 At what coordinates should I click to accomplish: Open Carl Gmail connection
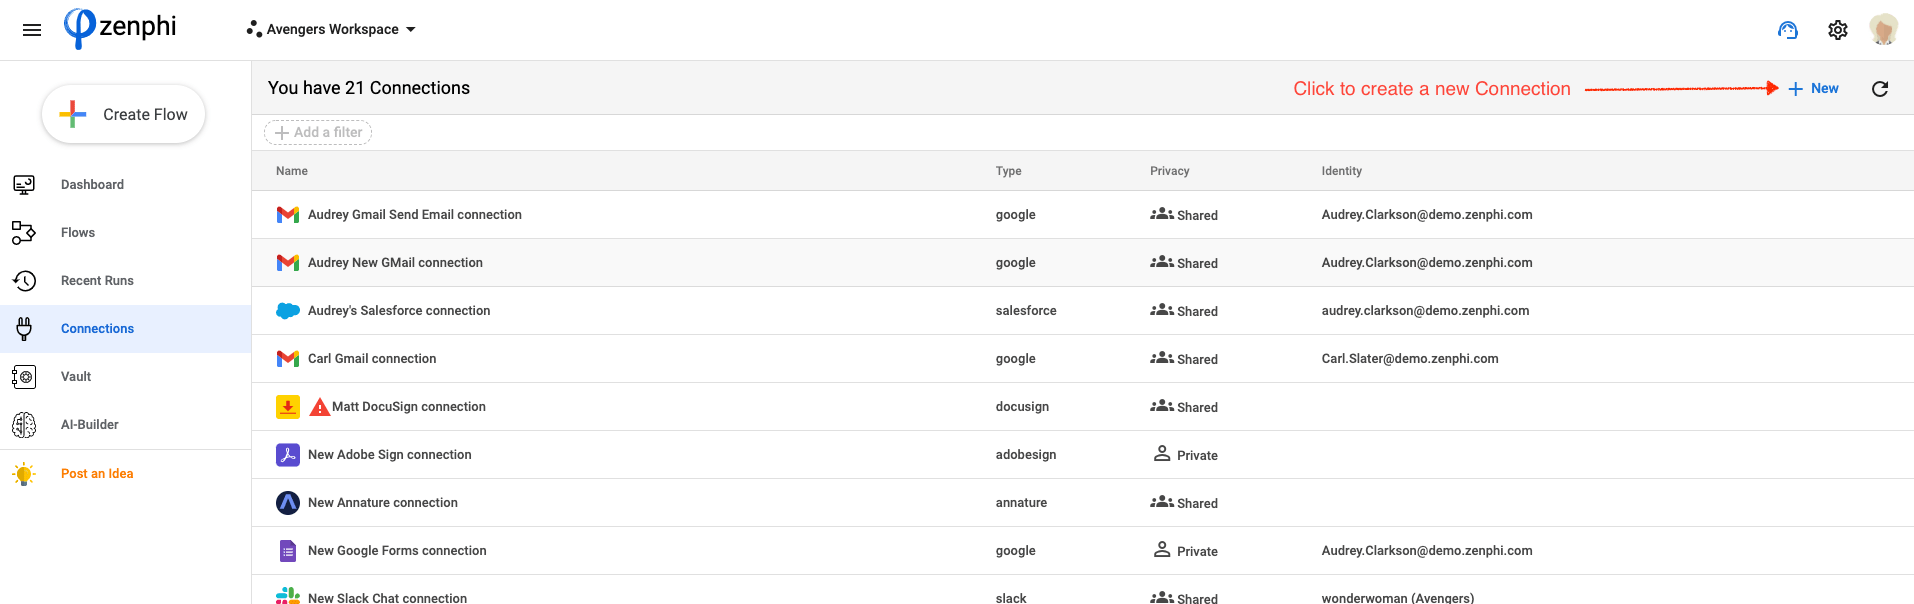tap(372, 358)
